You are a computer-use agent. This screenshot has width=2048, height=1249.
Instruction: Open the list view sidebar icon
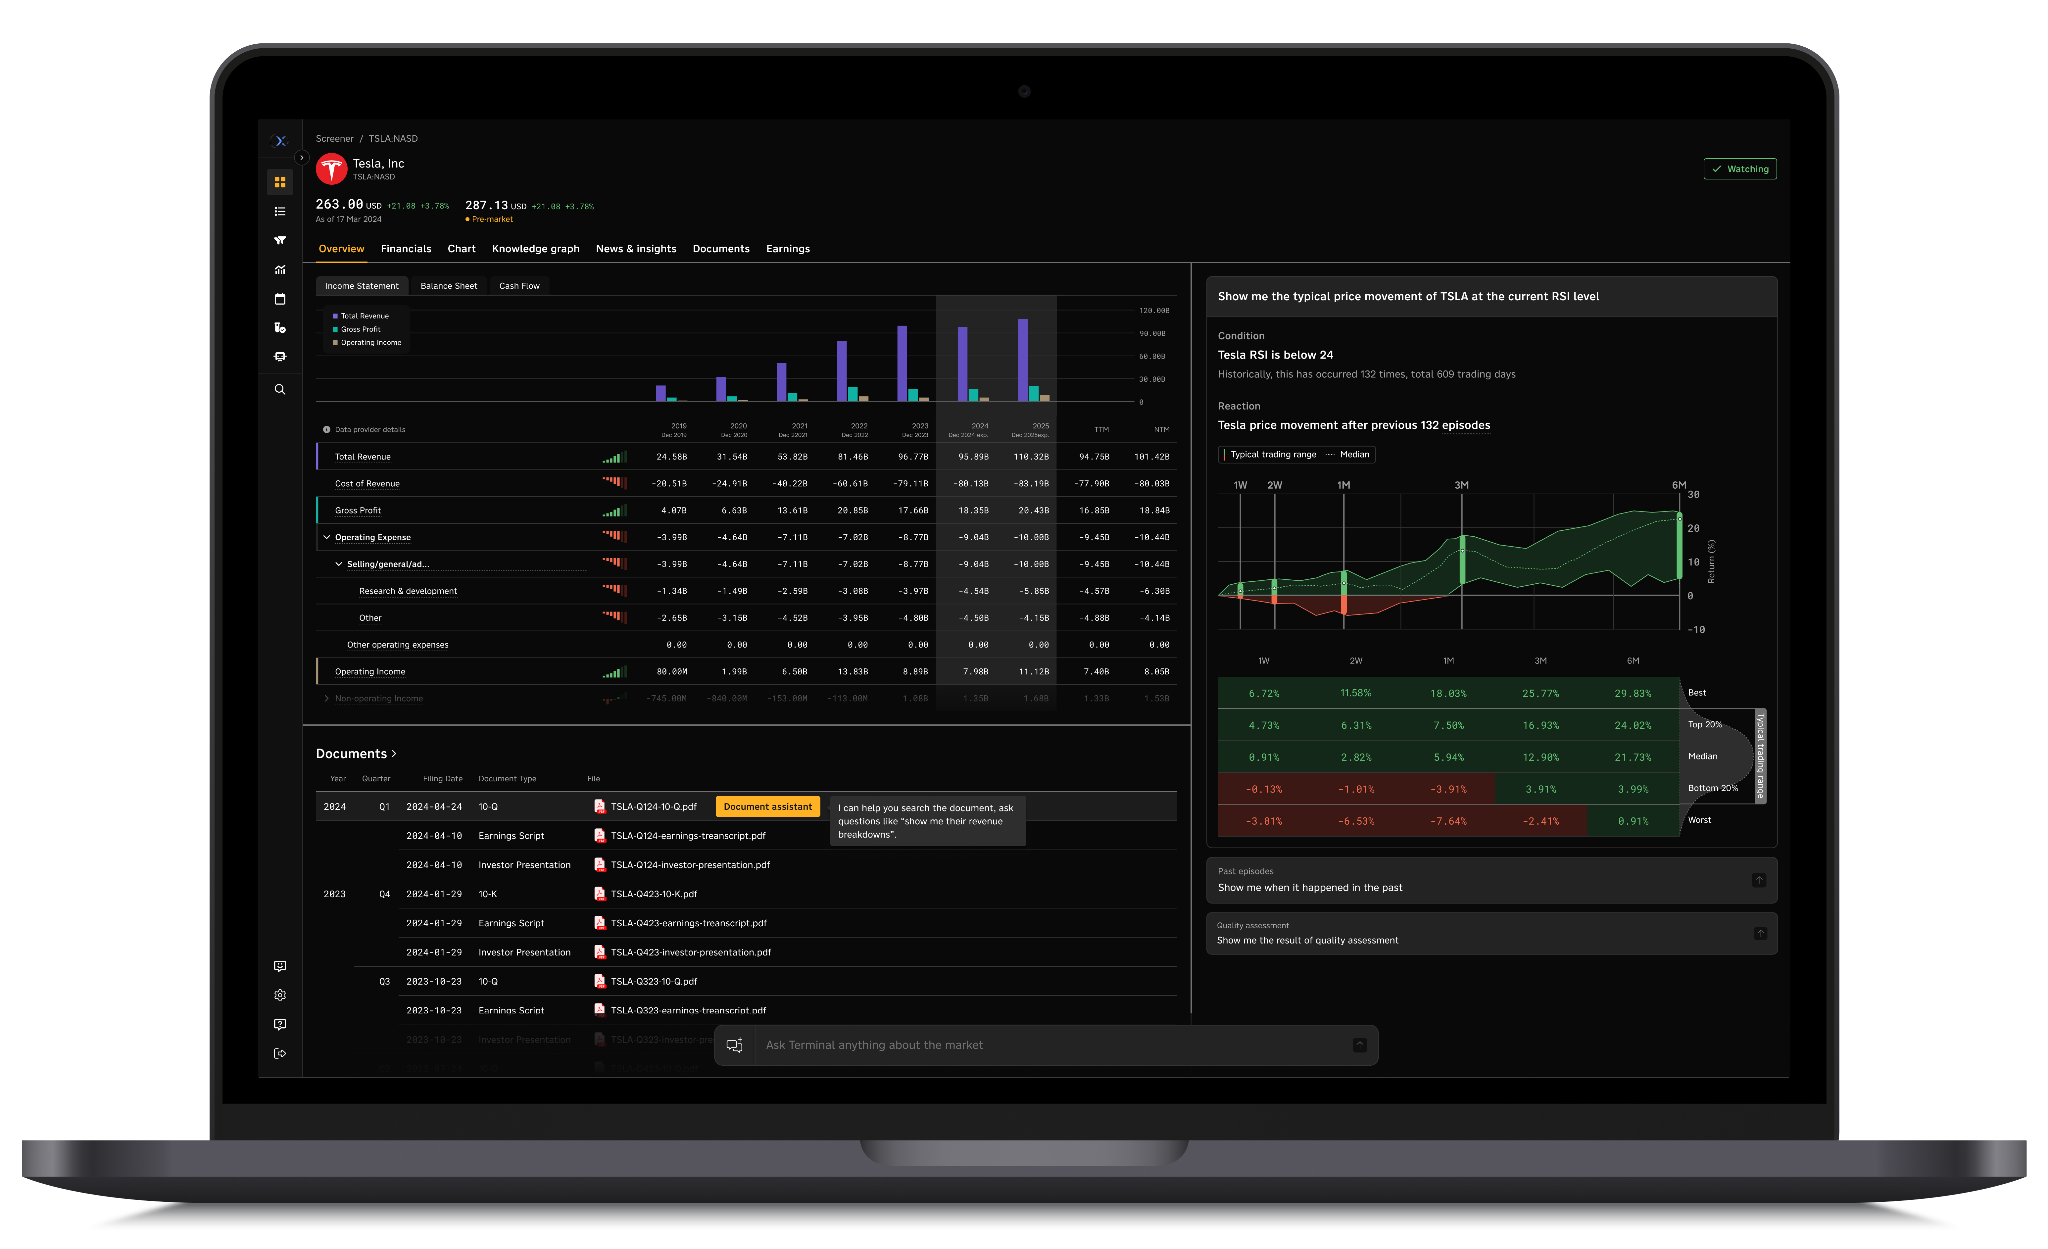[280, 211]
